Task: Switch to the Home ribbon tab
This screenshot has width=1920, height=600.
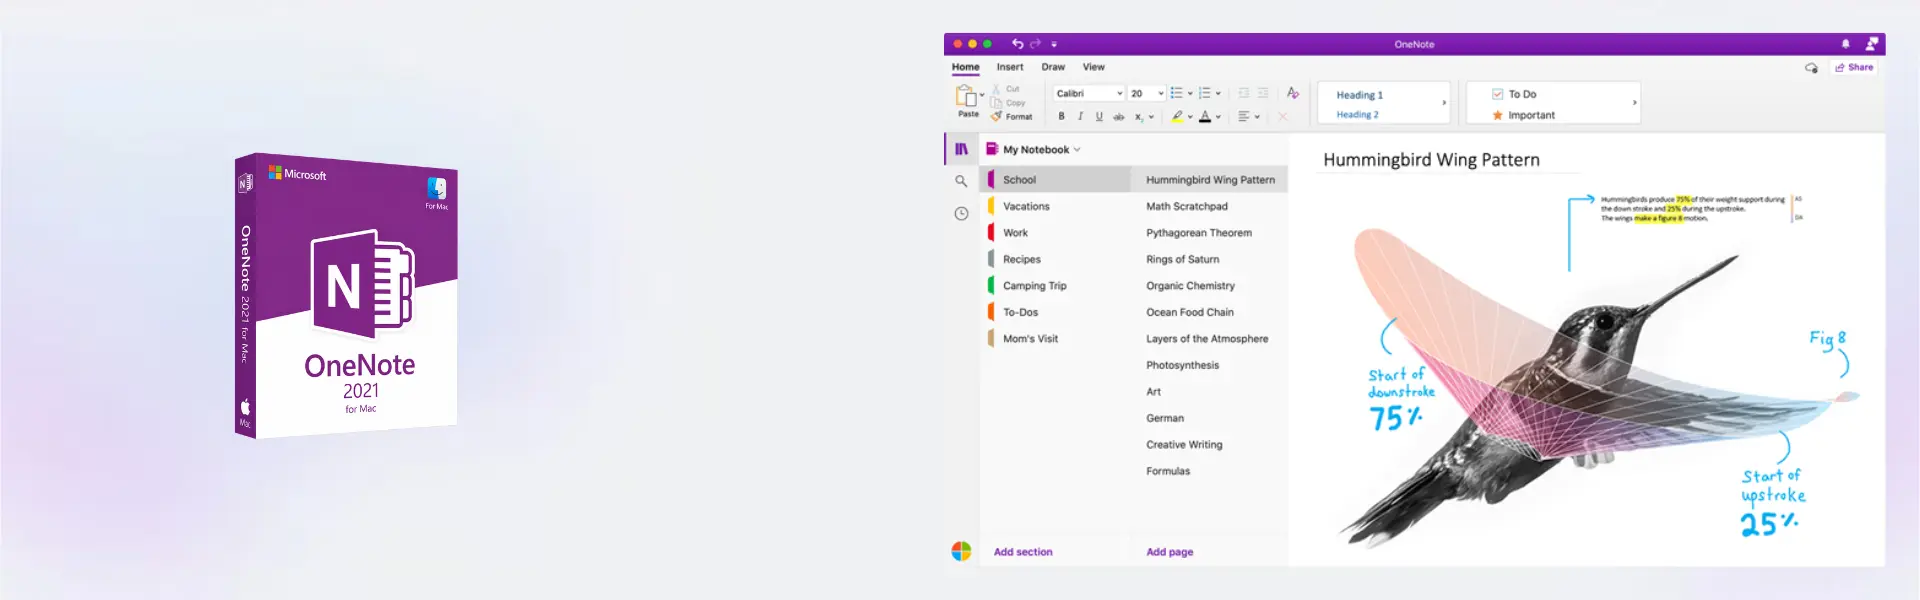Action: coord(965,67)
